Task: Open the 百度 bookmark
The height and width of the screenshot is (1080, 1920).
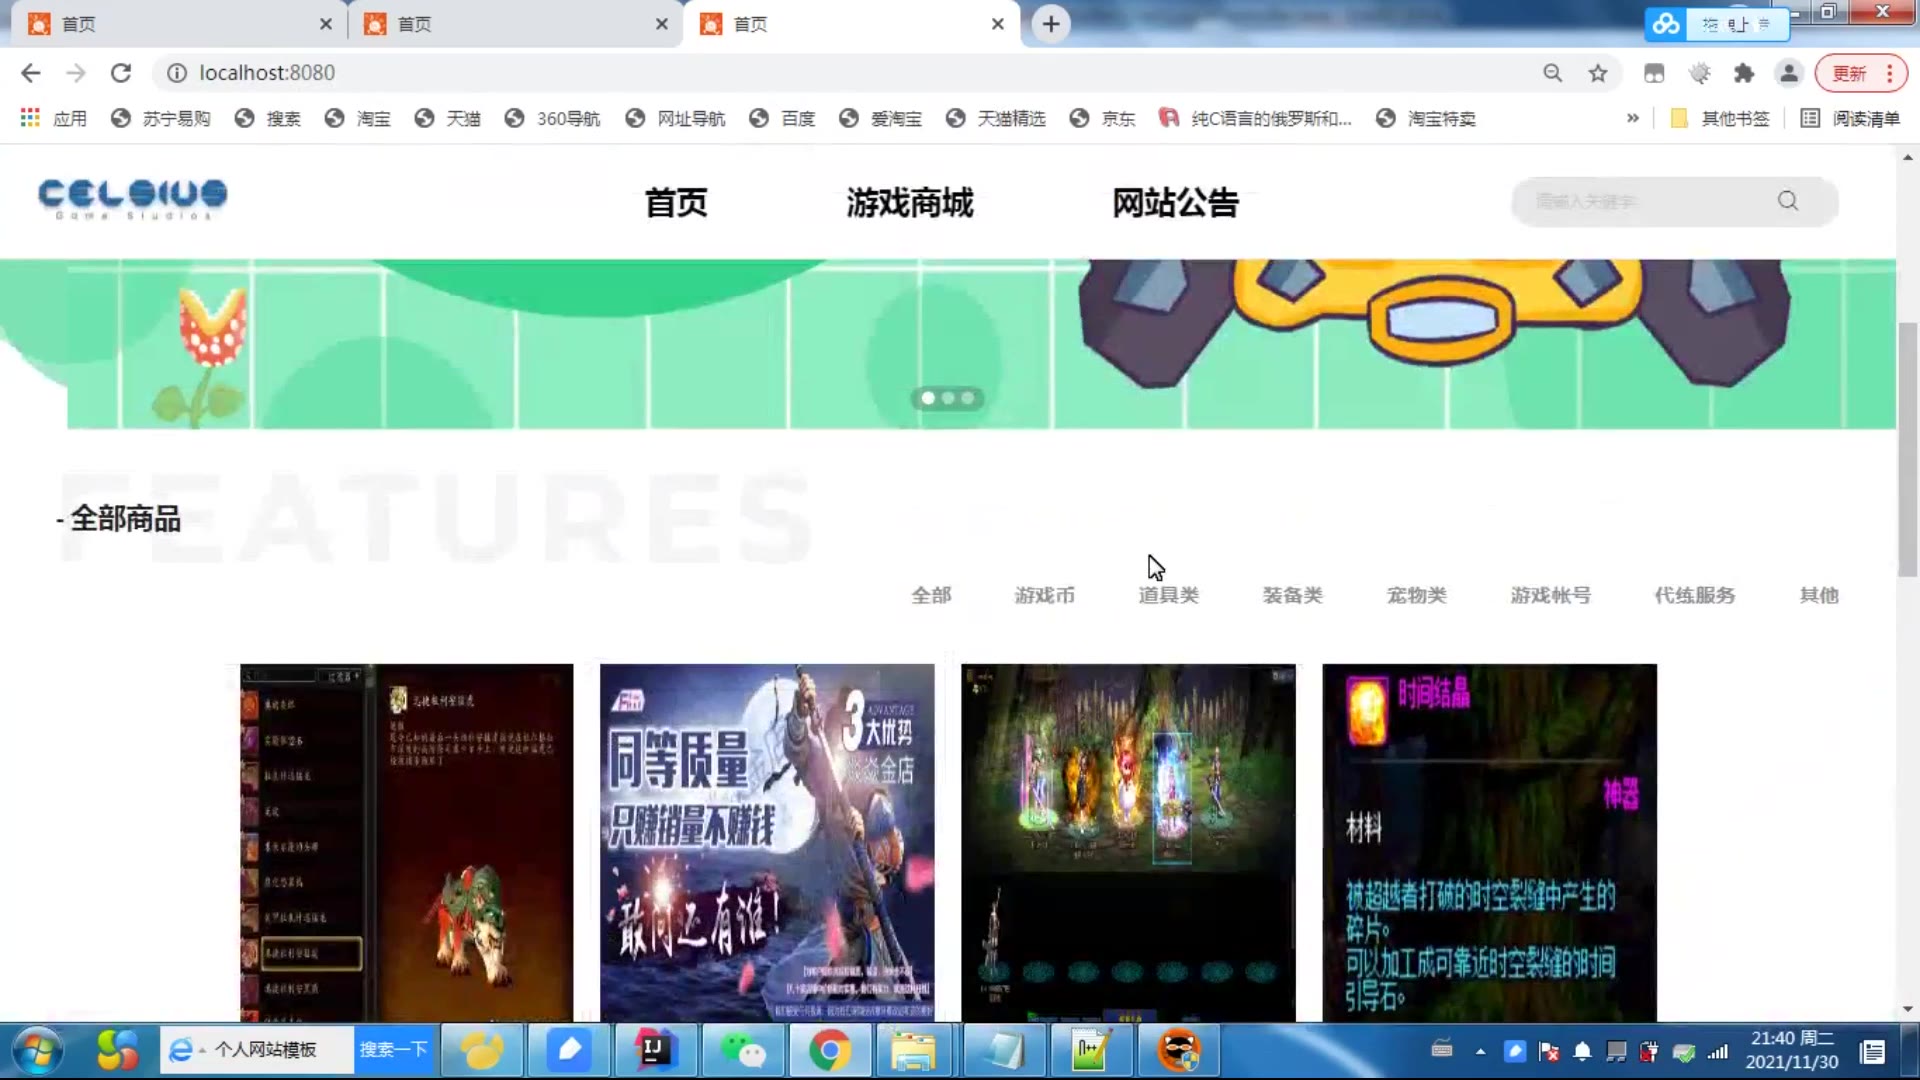Action: pos(783,118)
